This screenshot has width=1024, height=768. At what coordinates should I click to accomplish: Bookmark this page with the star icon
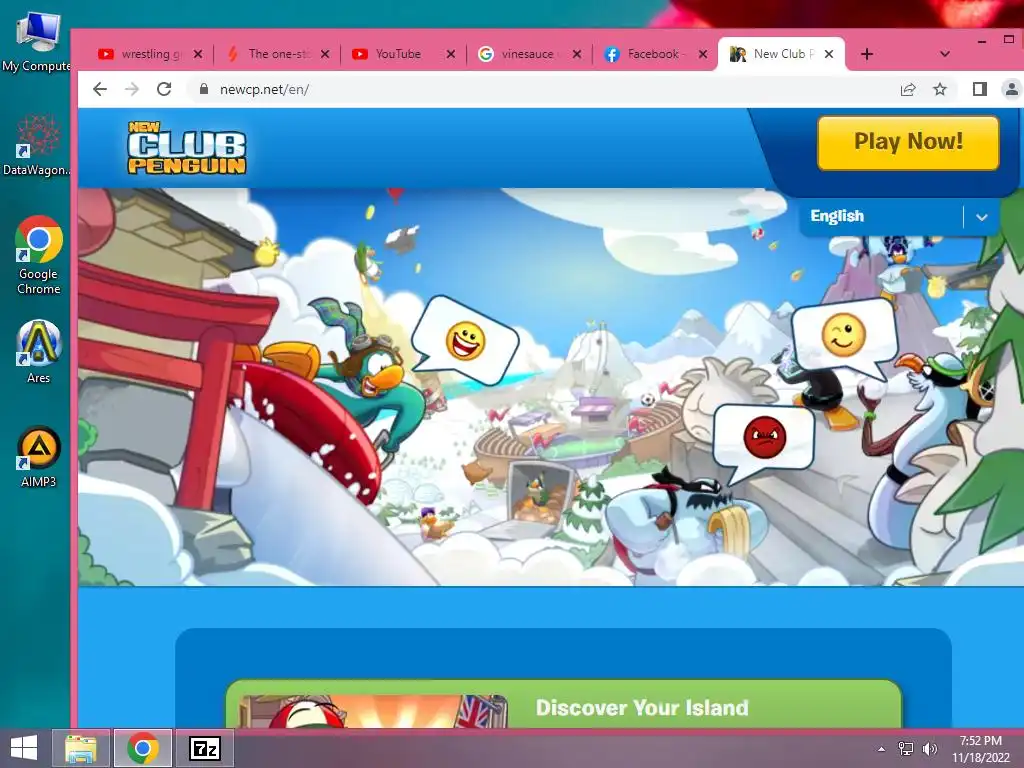tap(940, 89)
